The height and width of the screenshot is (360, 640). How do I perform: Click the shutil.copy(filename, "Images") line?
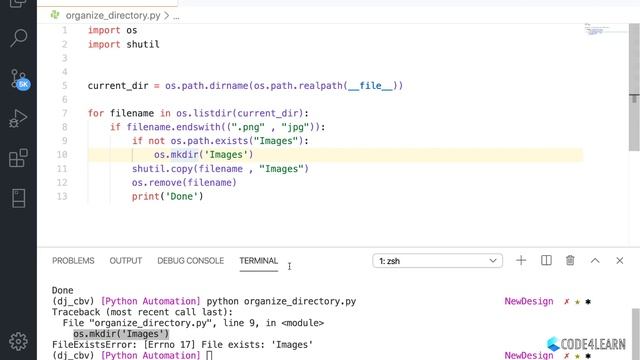coord(220,169)
